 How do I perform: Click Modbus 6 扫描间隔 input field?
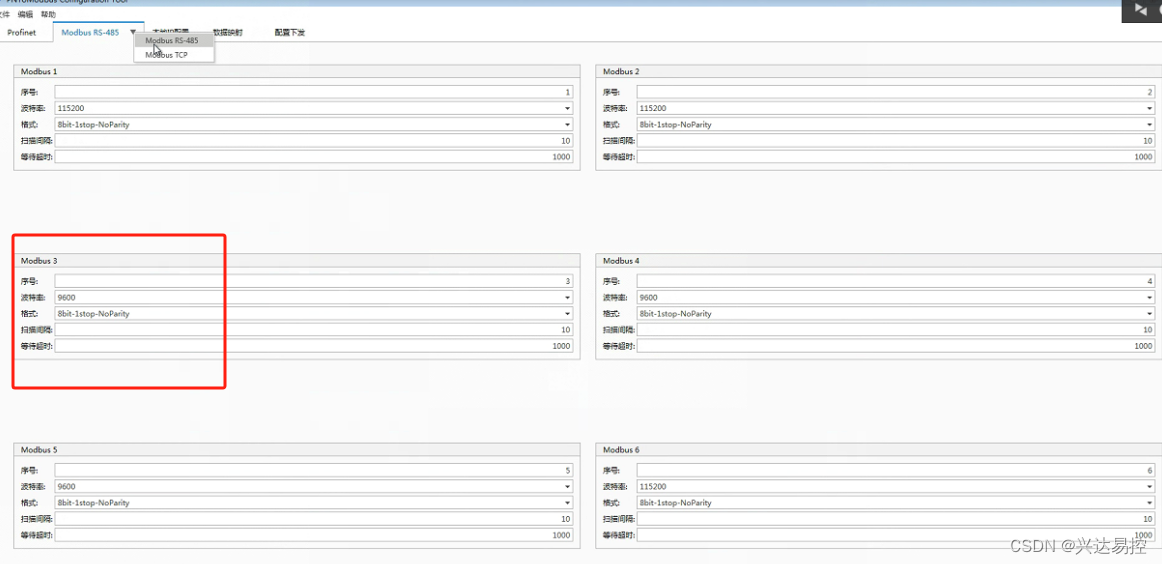895,519
